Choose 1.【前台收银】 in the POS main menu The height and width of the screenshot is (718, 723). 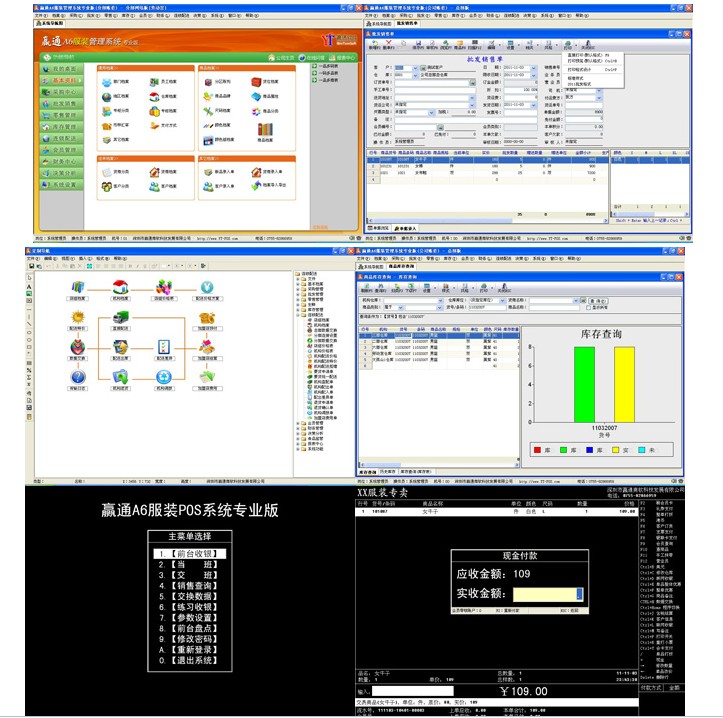tap(189, 553)
